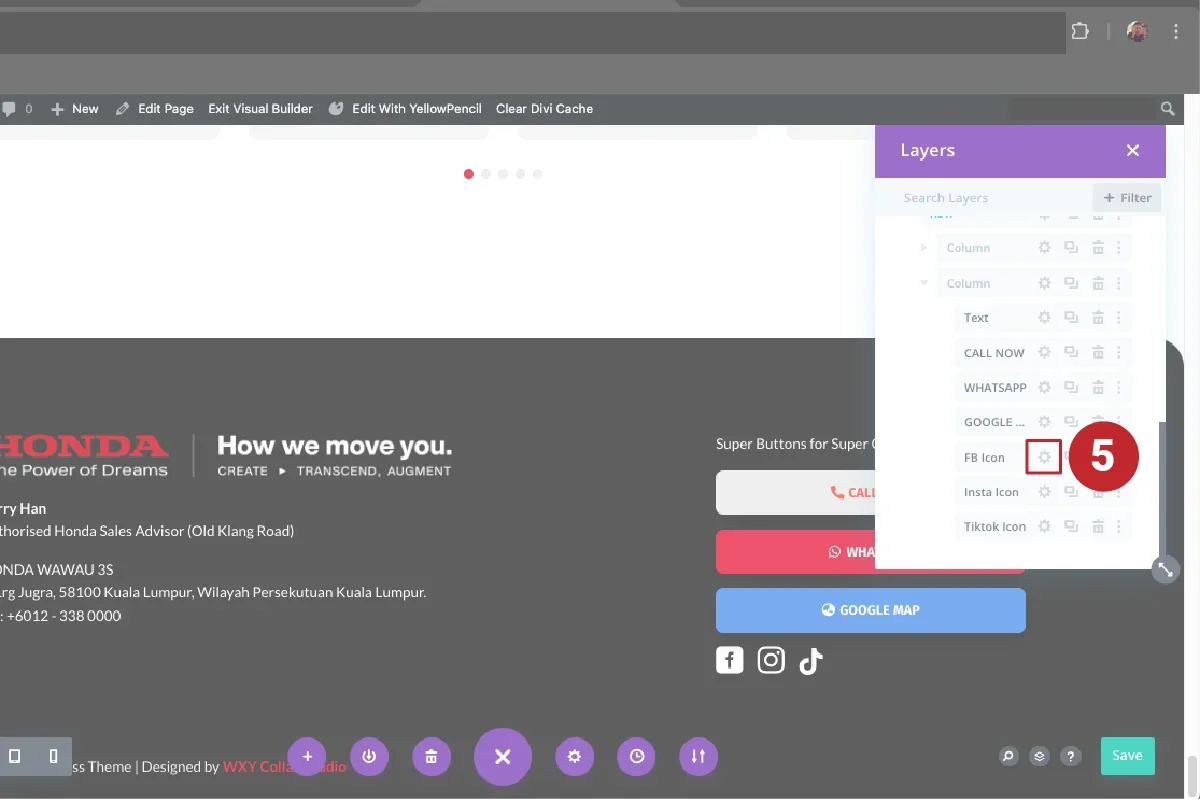Open page settings with the purple gear icon
The image size is (1200, 800).
[x=574, y=757]
